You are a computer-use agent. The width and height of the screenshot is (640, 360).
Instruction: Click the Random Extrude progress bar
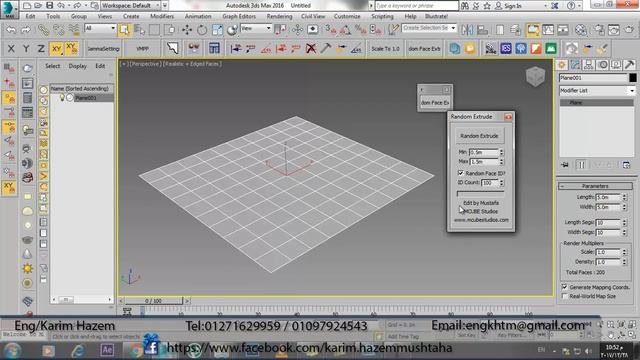click(480, 193)
